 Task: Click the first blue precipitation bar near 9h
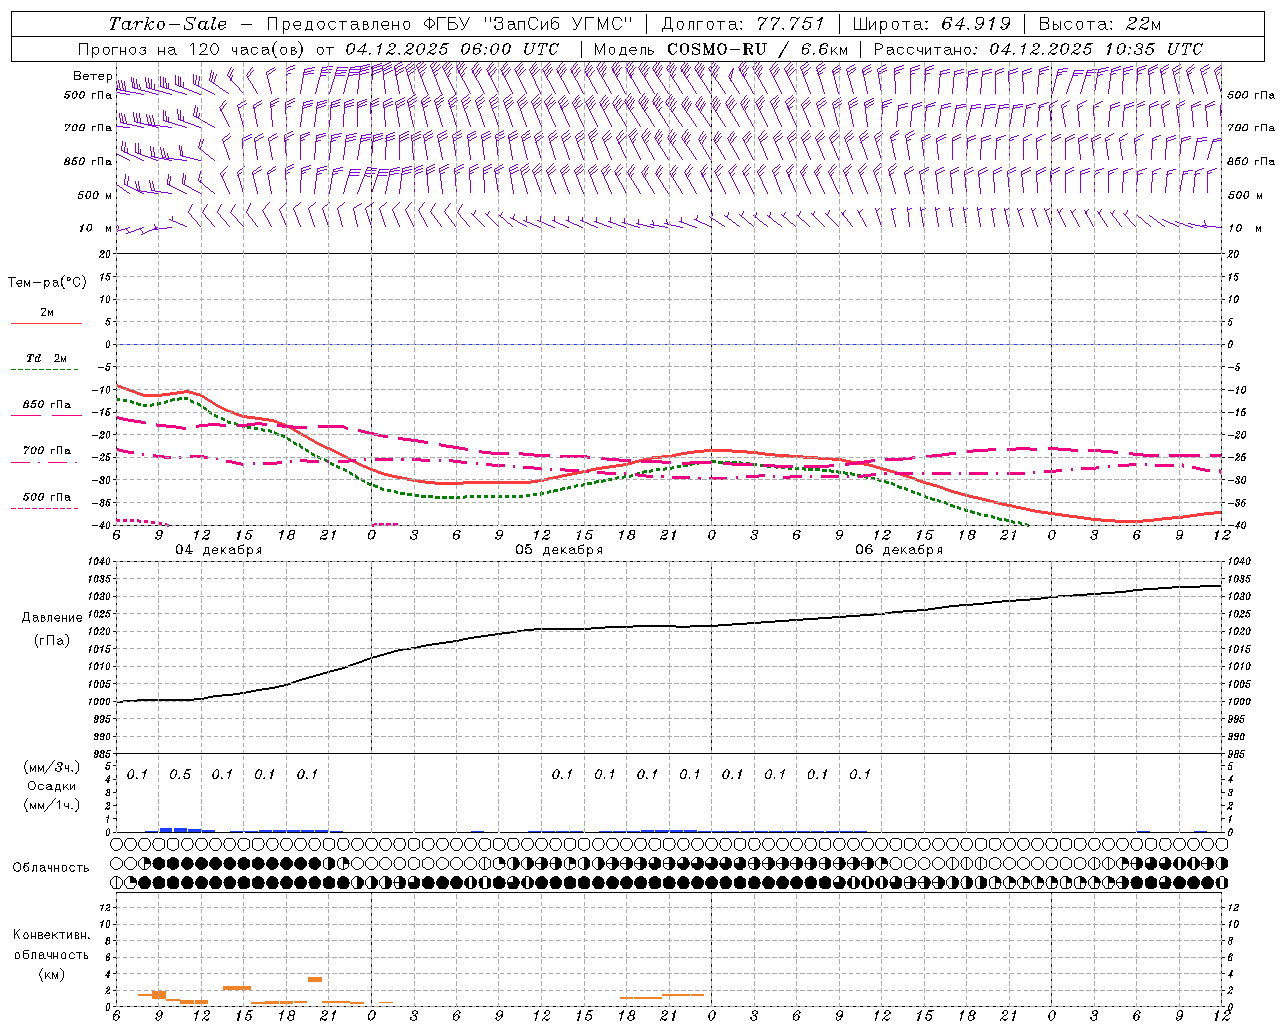coord(173,829)
